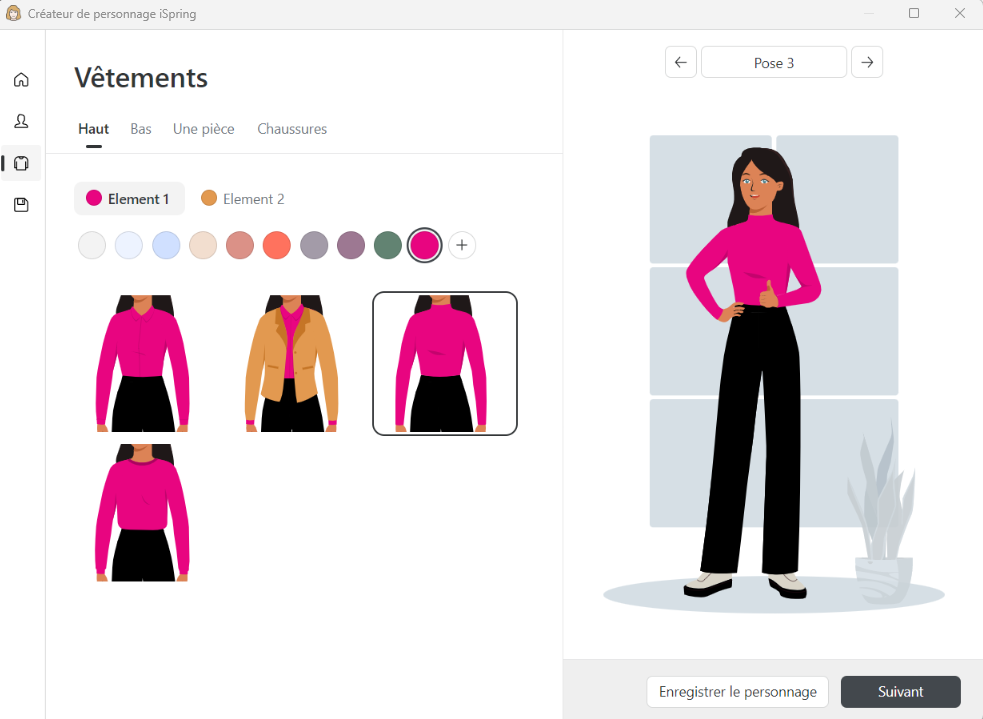Click the save icon in sidebar
Screen dimensions: 983x719
[x=21, y=205]
